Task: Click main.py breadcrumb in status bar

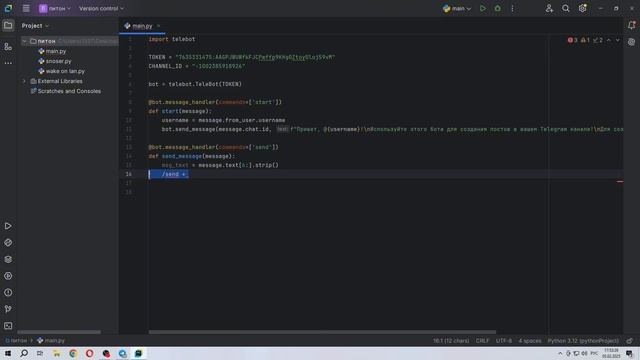Action: 51,340
